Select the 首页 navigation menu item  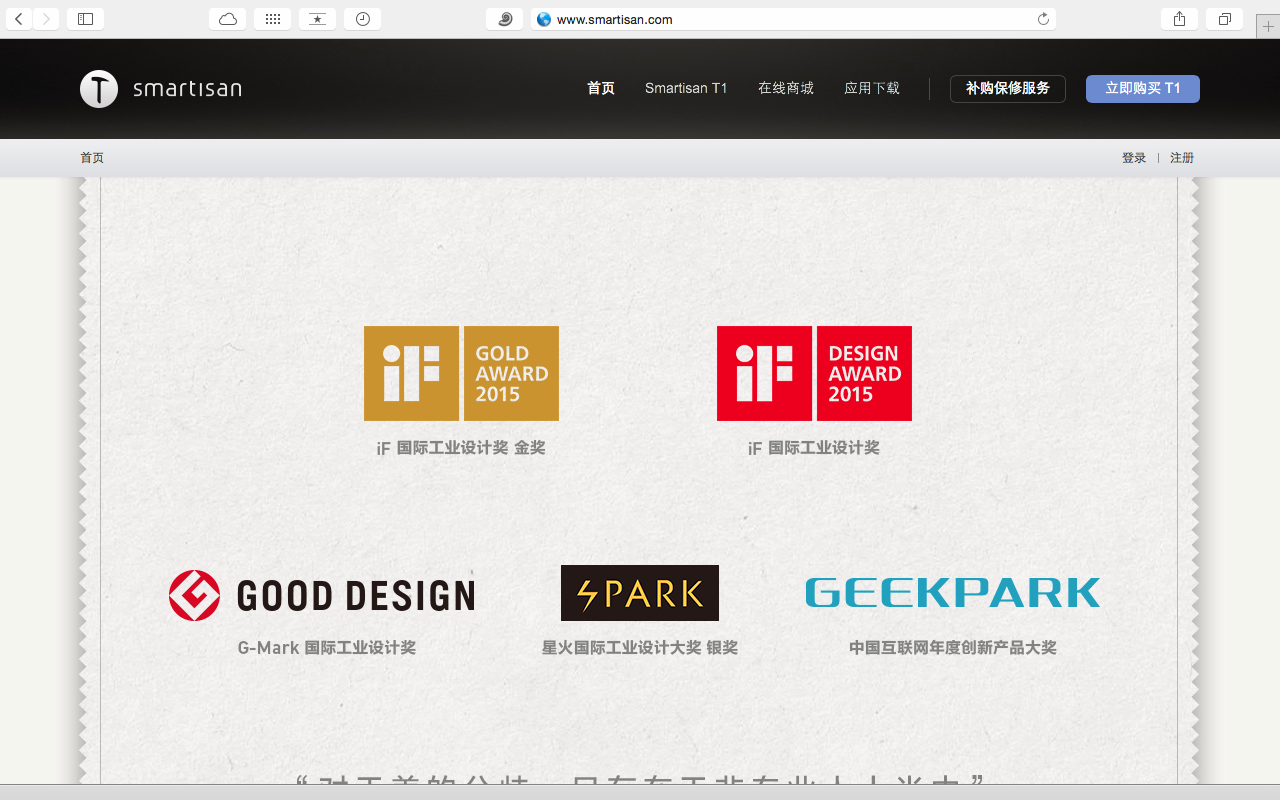[x=601, y=88]
